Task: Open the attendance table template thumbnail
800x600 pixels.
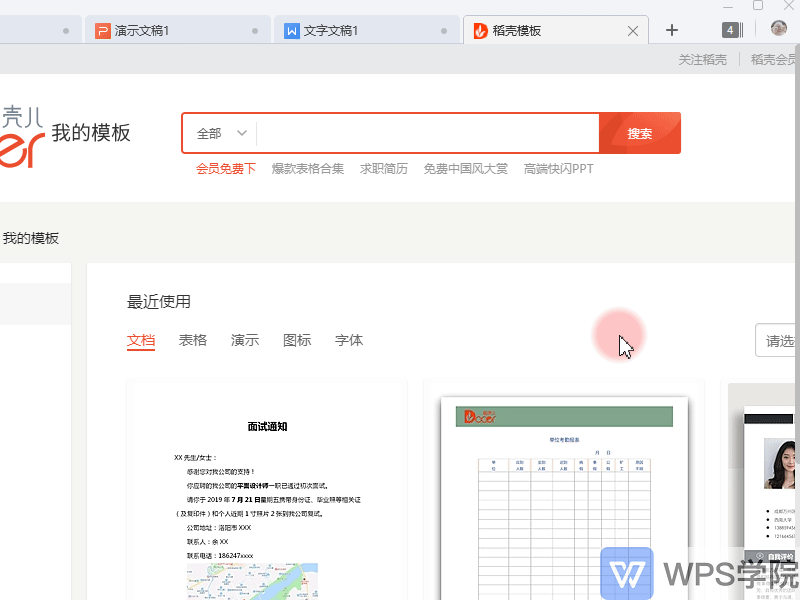Action: click(564, 495)
